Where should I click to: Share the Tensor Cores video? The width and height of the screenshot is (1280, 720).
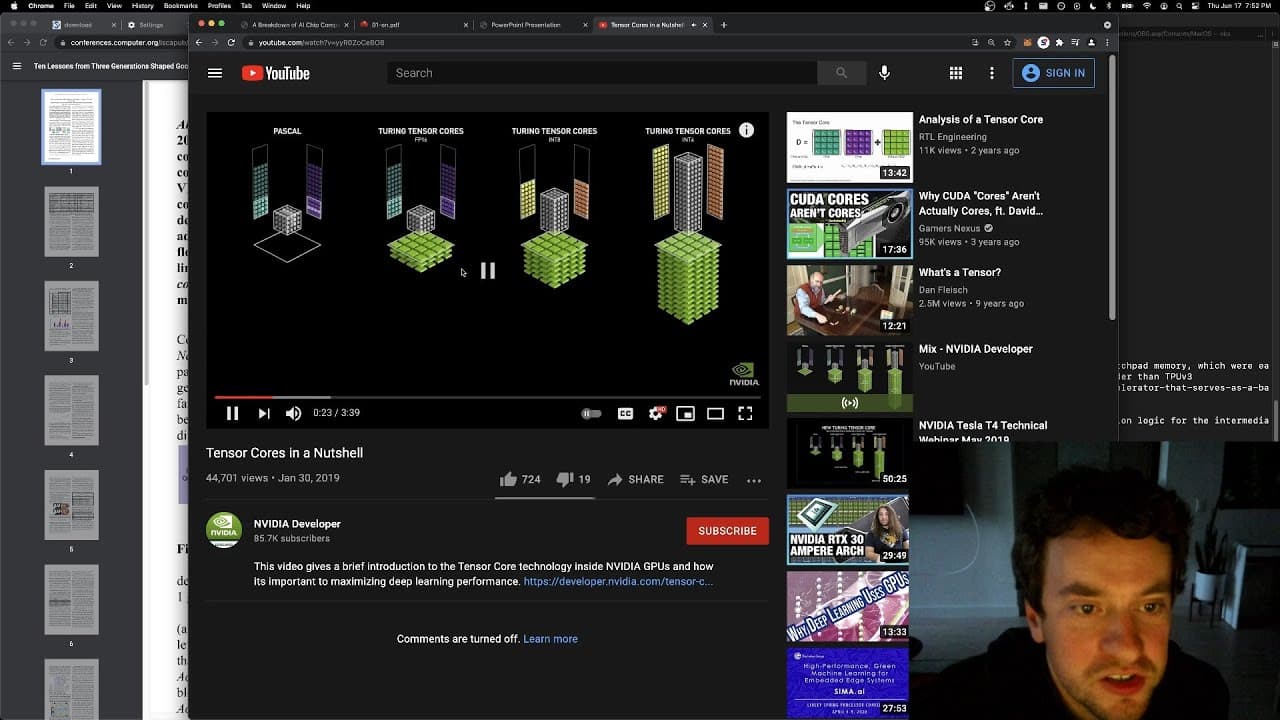tap(635, 480)
